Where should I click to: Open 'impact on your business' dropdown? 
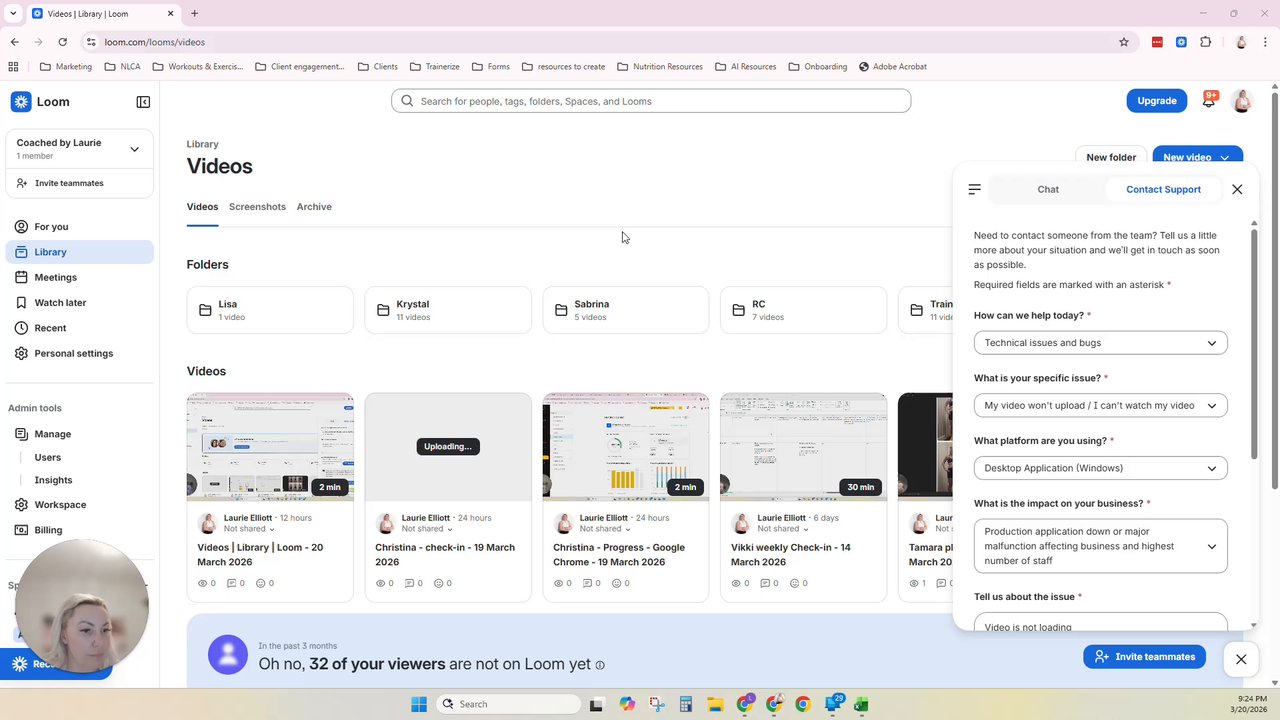click(1100, 546)
